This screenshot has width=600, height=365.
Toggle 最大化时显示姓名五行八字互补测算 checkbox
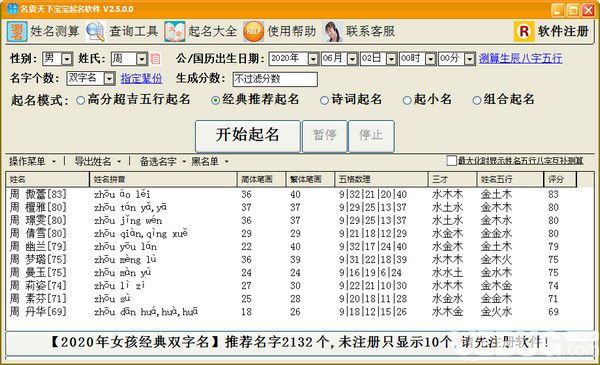(x=452, y=161)
